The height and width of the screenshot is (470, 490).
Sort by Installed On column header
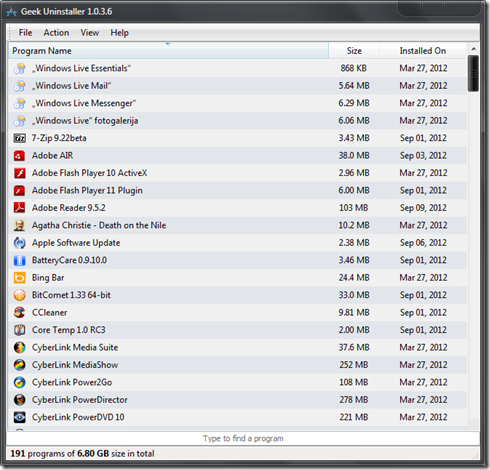[x=423, y=51]
